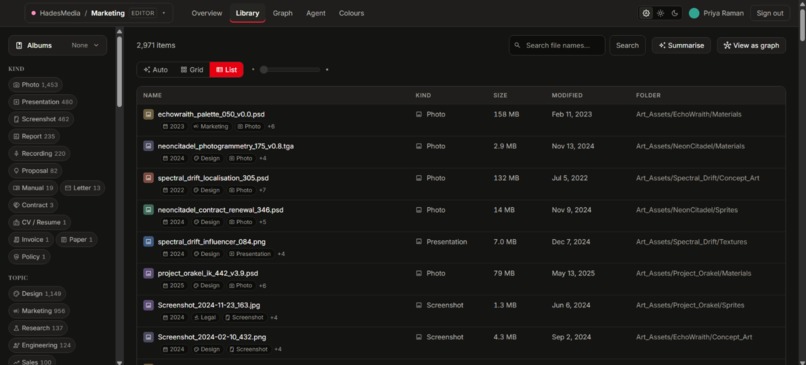Expand +7 tags on spectral_drift_localisation row
The width and height of the screenshot is (806, 365).
(263, 190)
